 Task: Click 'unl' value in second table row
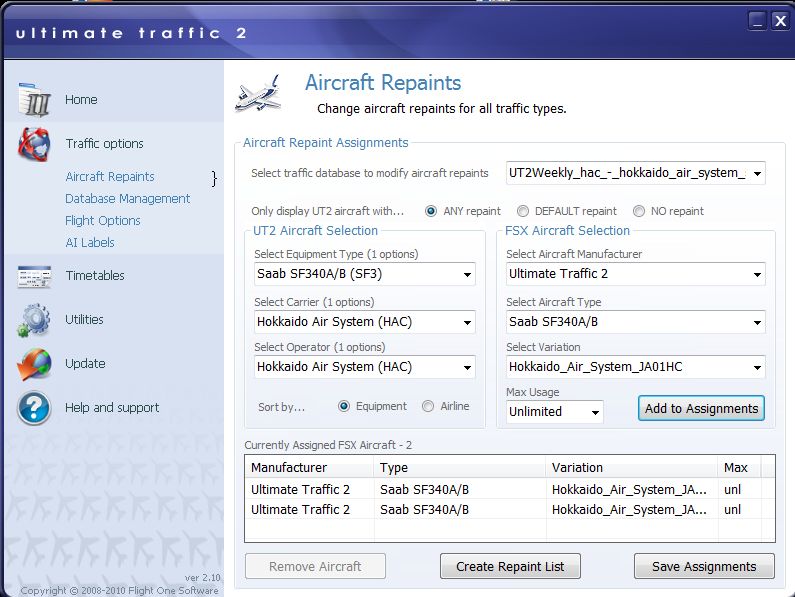coord(733,509)
